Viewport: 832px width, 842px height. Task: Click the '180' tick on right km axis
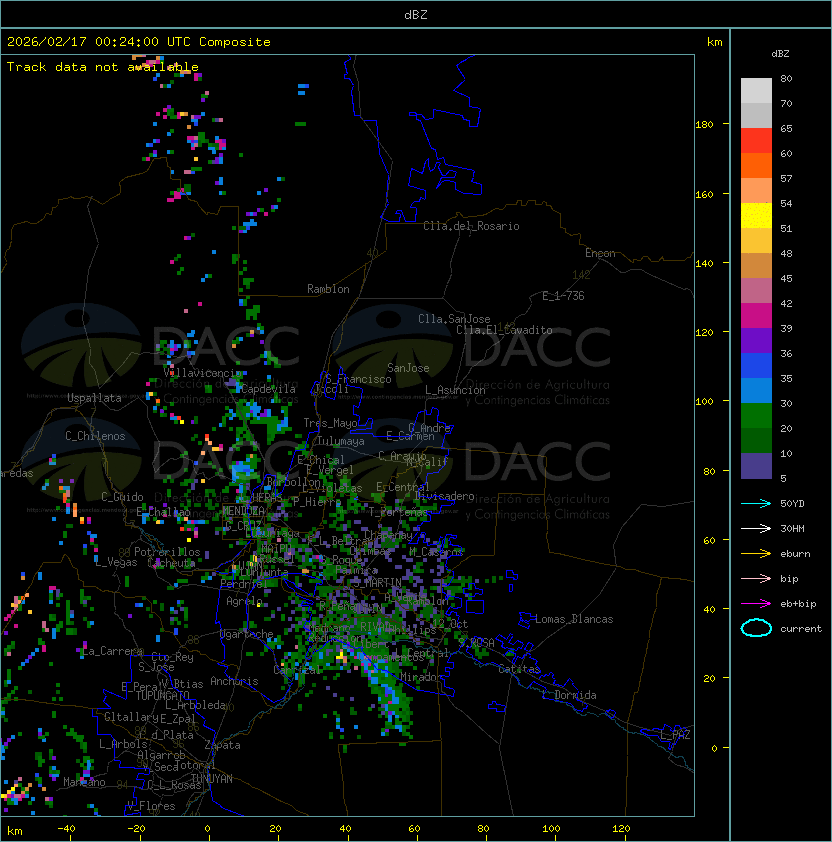pyautogui.click(x=704, y=125)
